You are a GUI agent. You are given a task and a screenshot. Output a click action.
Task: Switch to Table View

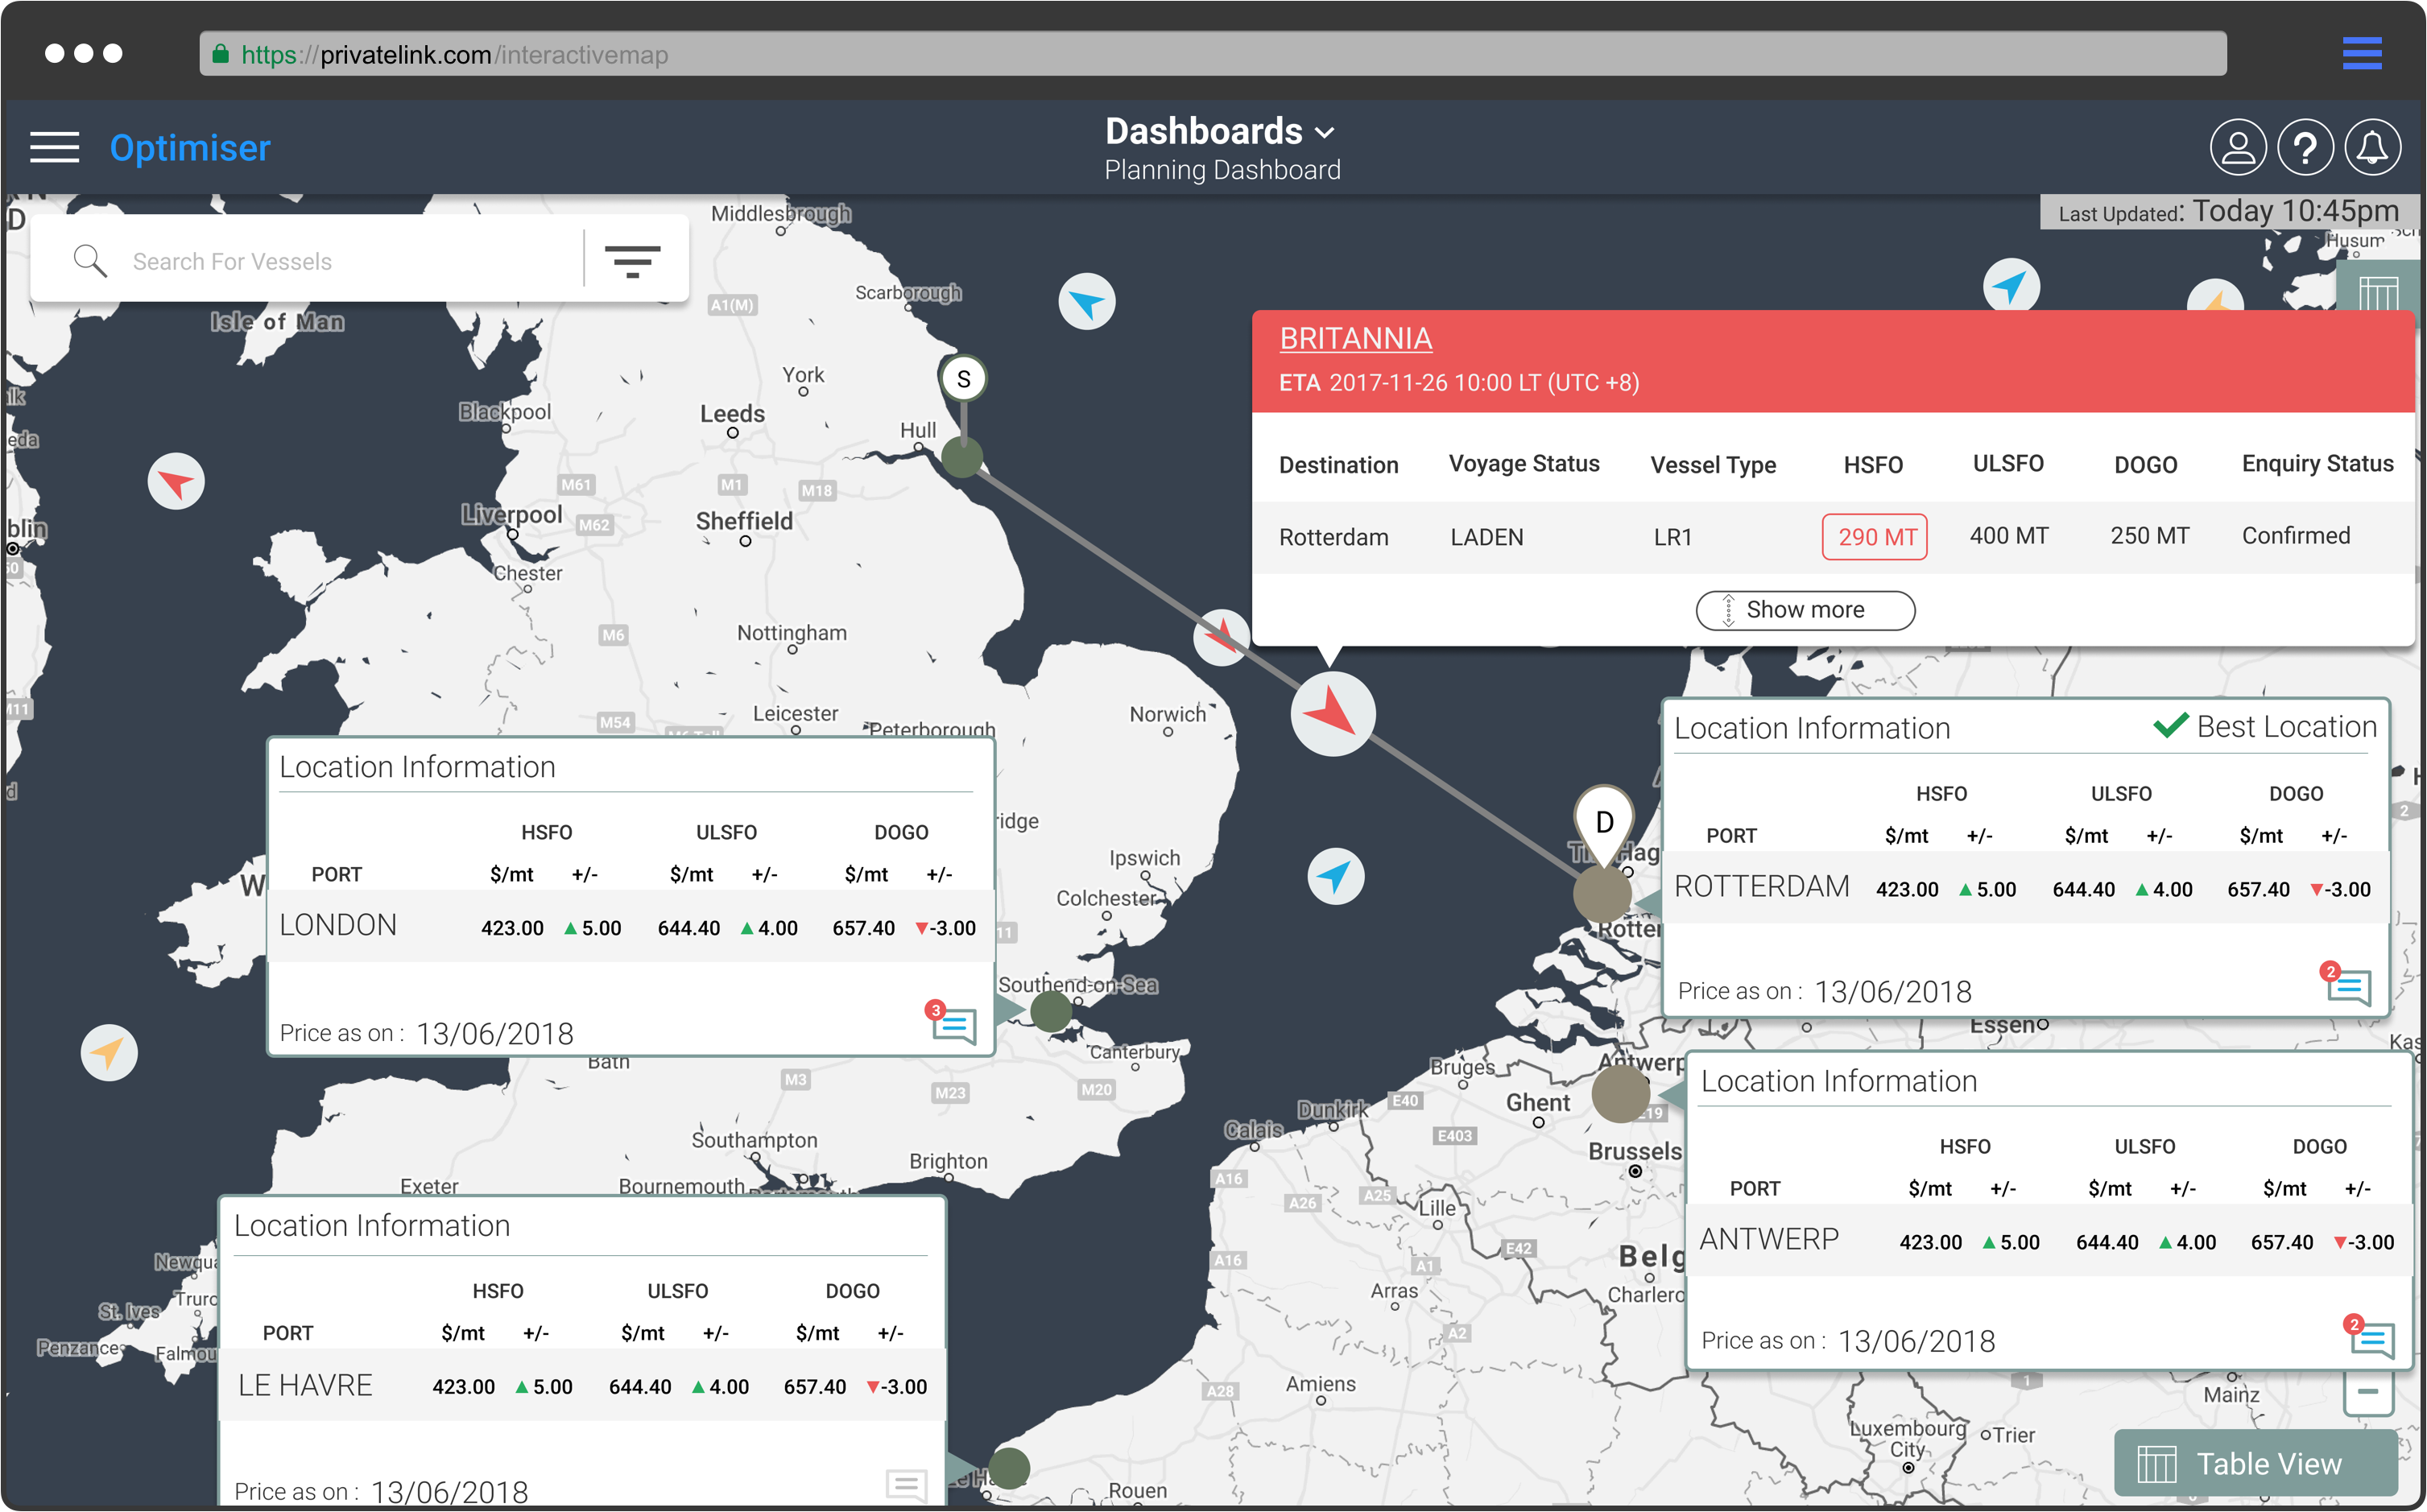2255,1463
